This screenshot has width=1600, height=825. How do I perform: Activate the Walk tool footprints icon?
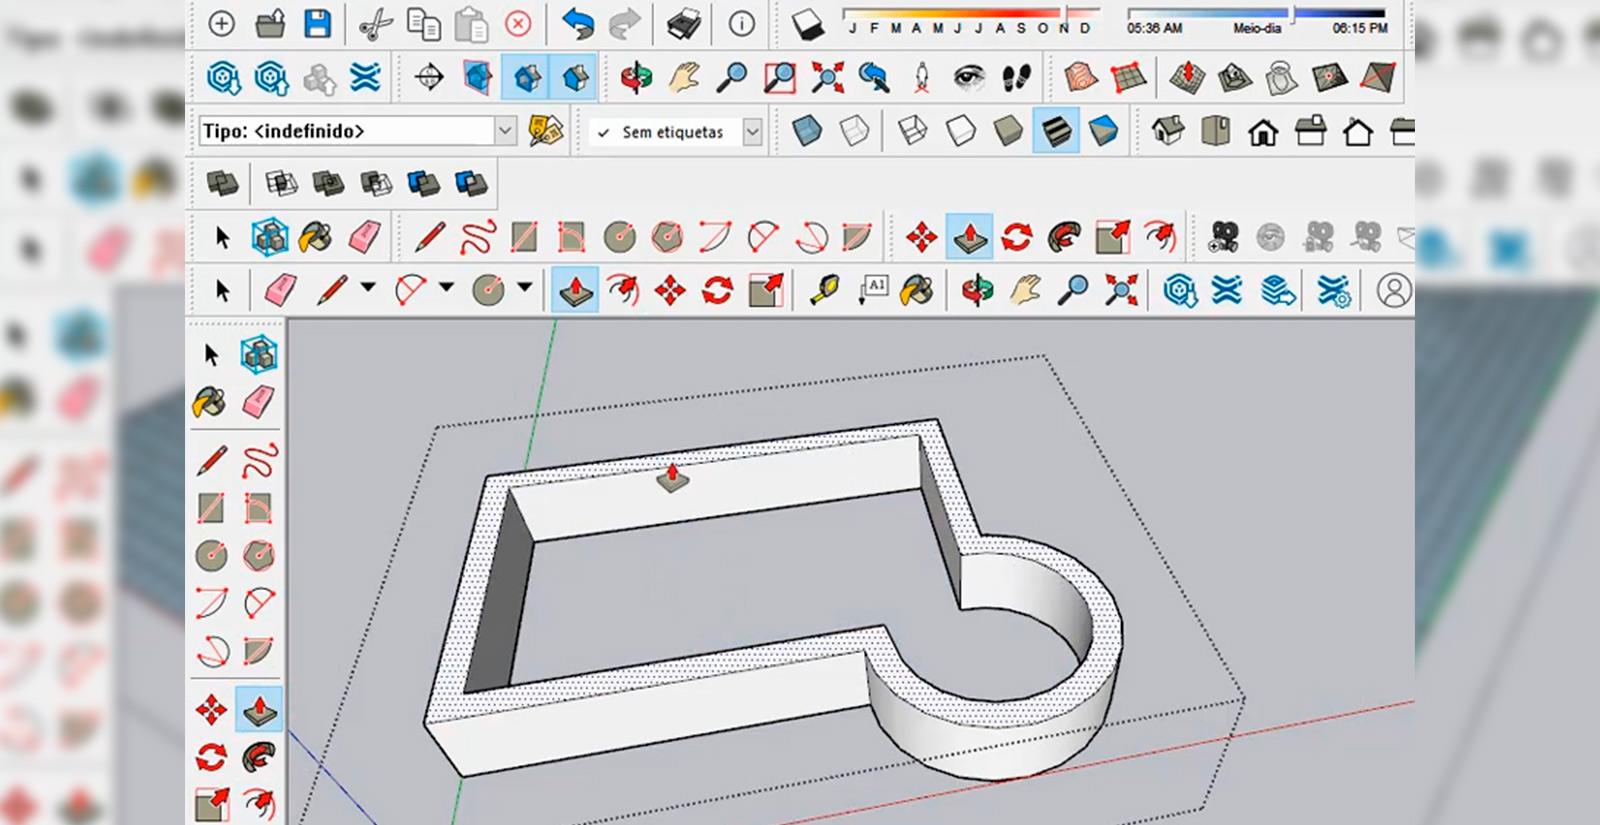pos(1017,77)
